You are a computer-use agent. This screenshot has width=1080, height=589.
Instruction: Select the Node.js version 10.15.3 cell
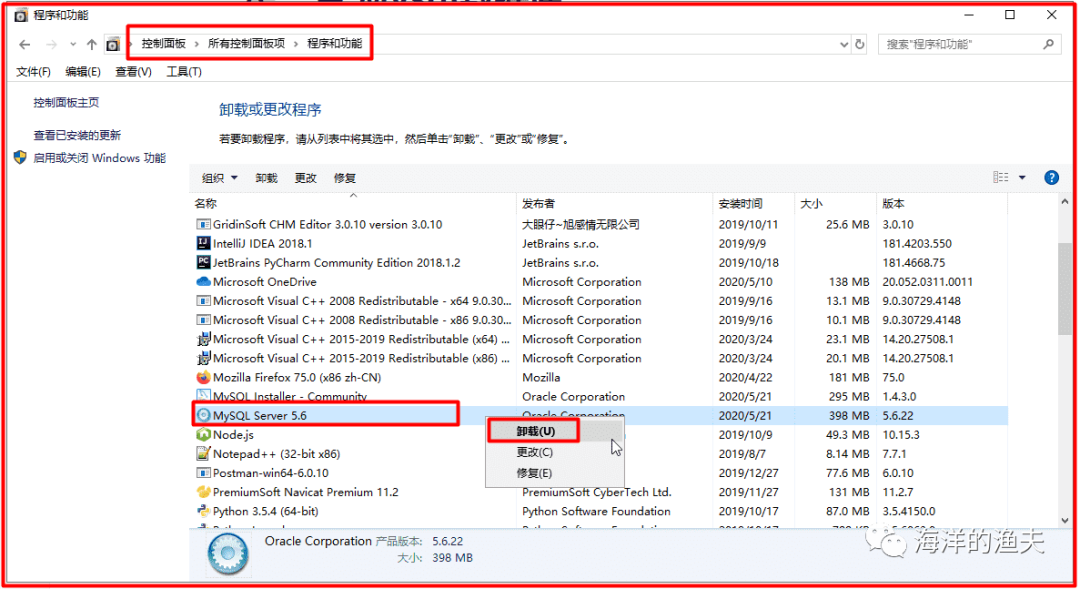(901, 435)
